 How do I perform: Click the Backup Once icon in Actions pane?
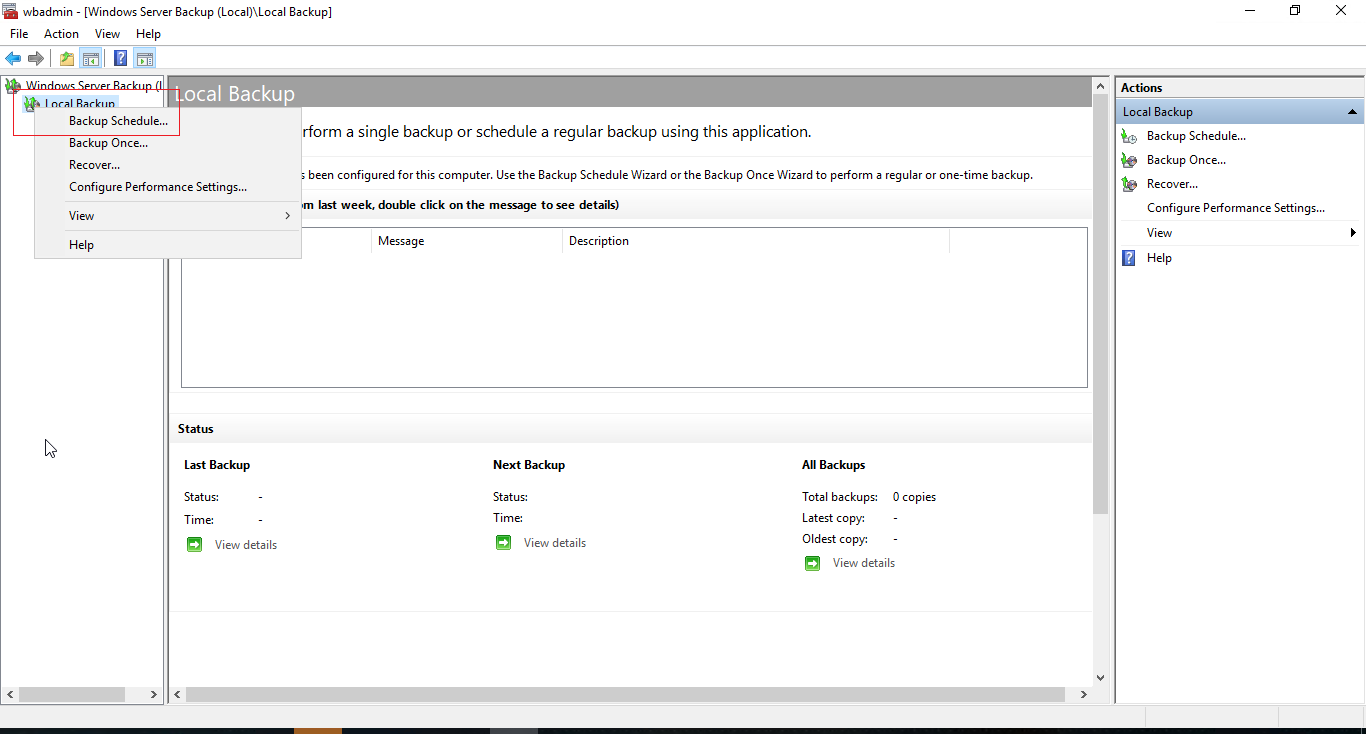pyautogui.click(x=1129, y=160)
